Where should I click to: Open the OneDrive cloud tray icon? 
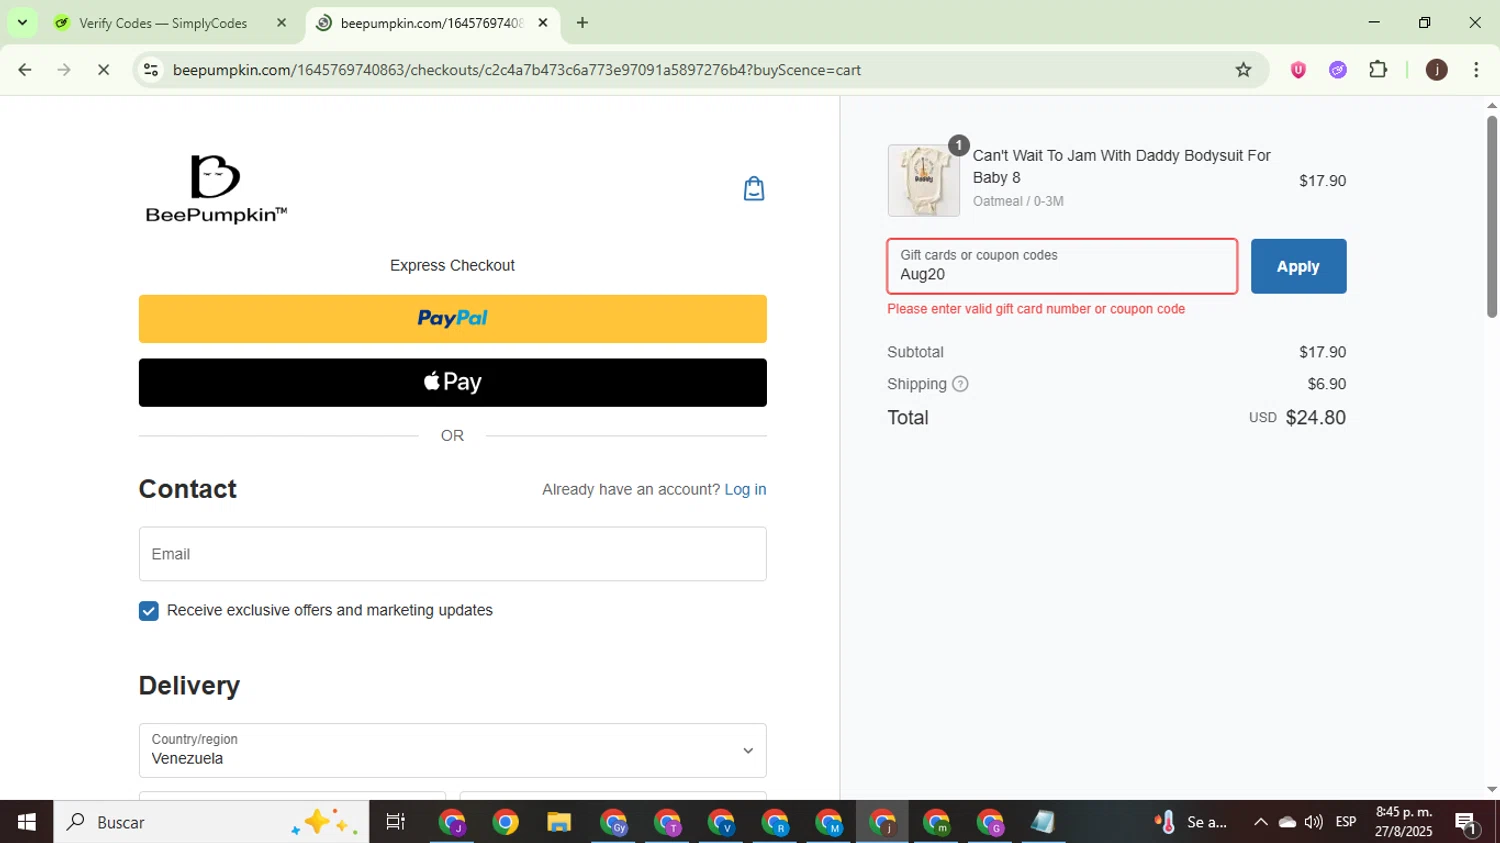[x=1288, y=822]
